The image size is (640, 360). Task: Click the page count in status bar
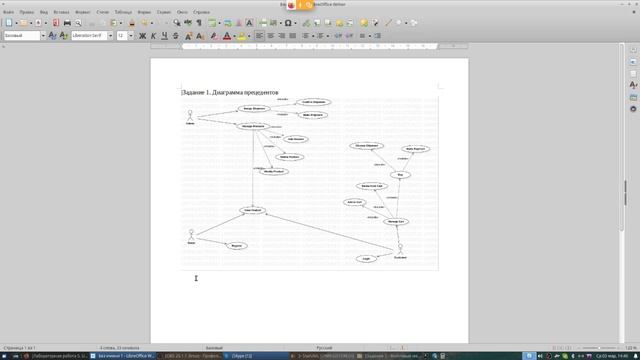pyautogui.click(x=19, y=348)
